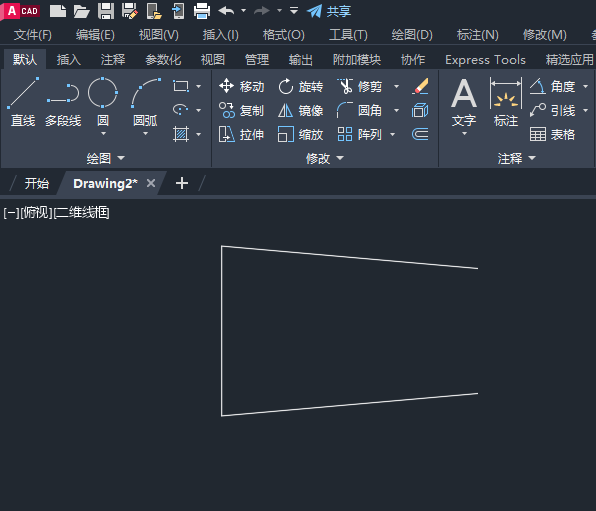Viewport: 596px width, 511px height.
Task: Activate the Move (移动) tool
Action: pos(241,86)
